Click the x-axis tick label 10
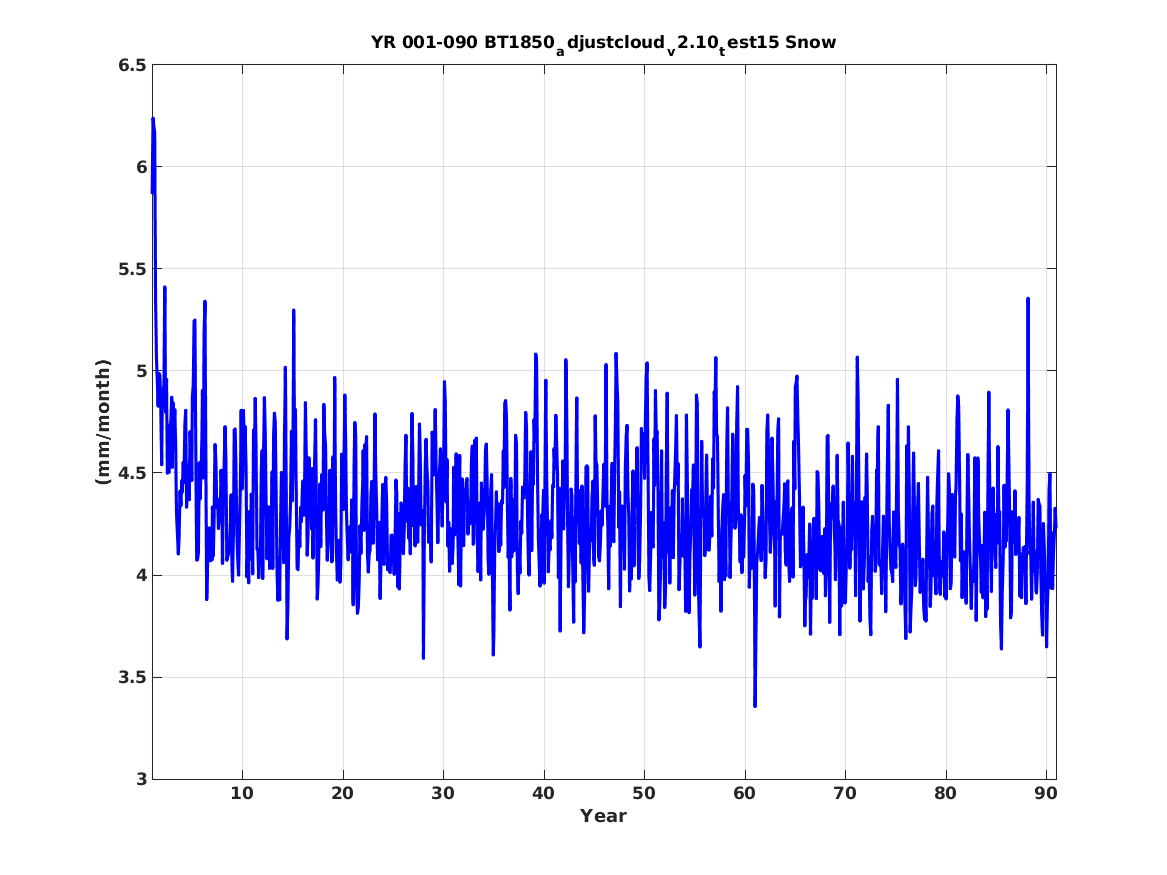The width and height of the screenshot is (1167, 875). (x=242, y=794)
